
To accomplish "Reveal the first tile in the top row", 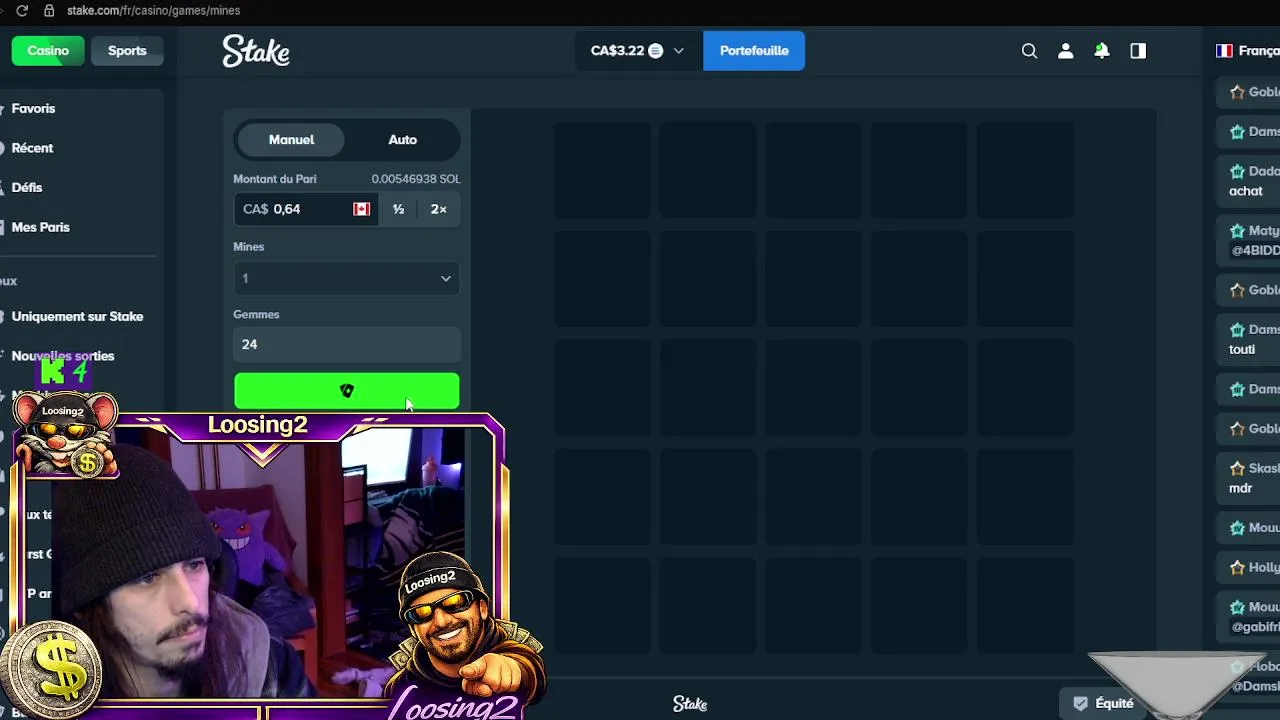I will pyautogui.click(x=602, y=170).
